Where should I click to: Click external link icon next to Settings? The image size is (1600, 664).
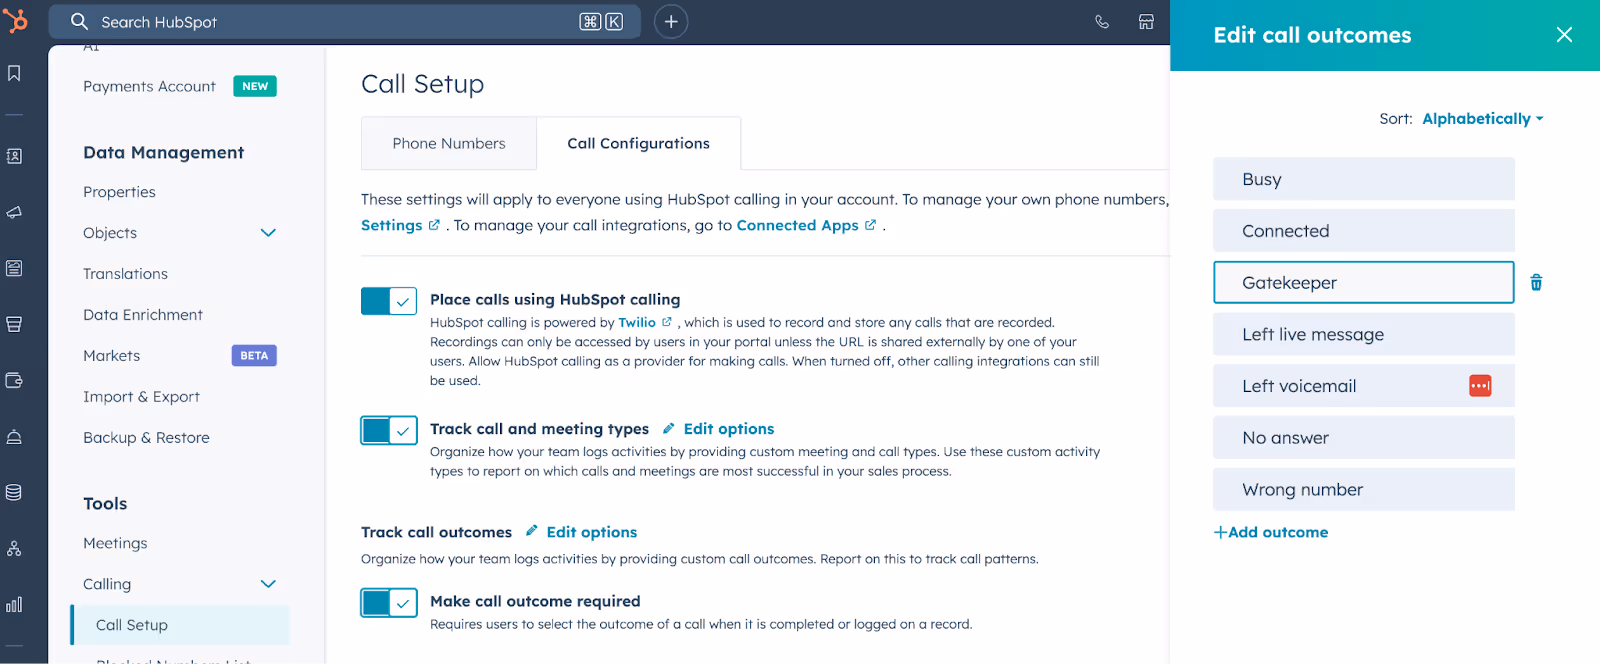point(434,225)
